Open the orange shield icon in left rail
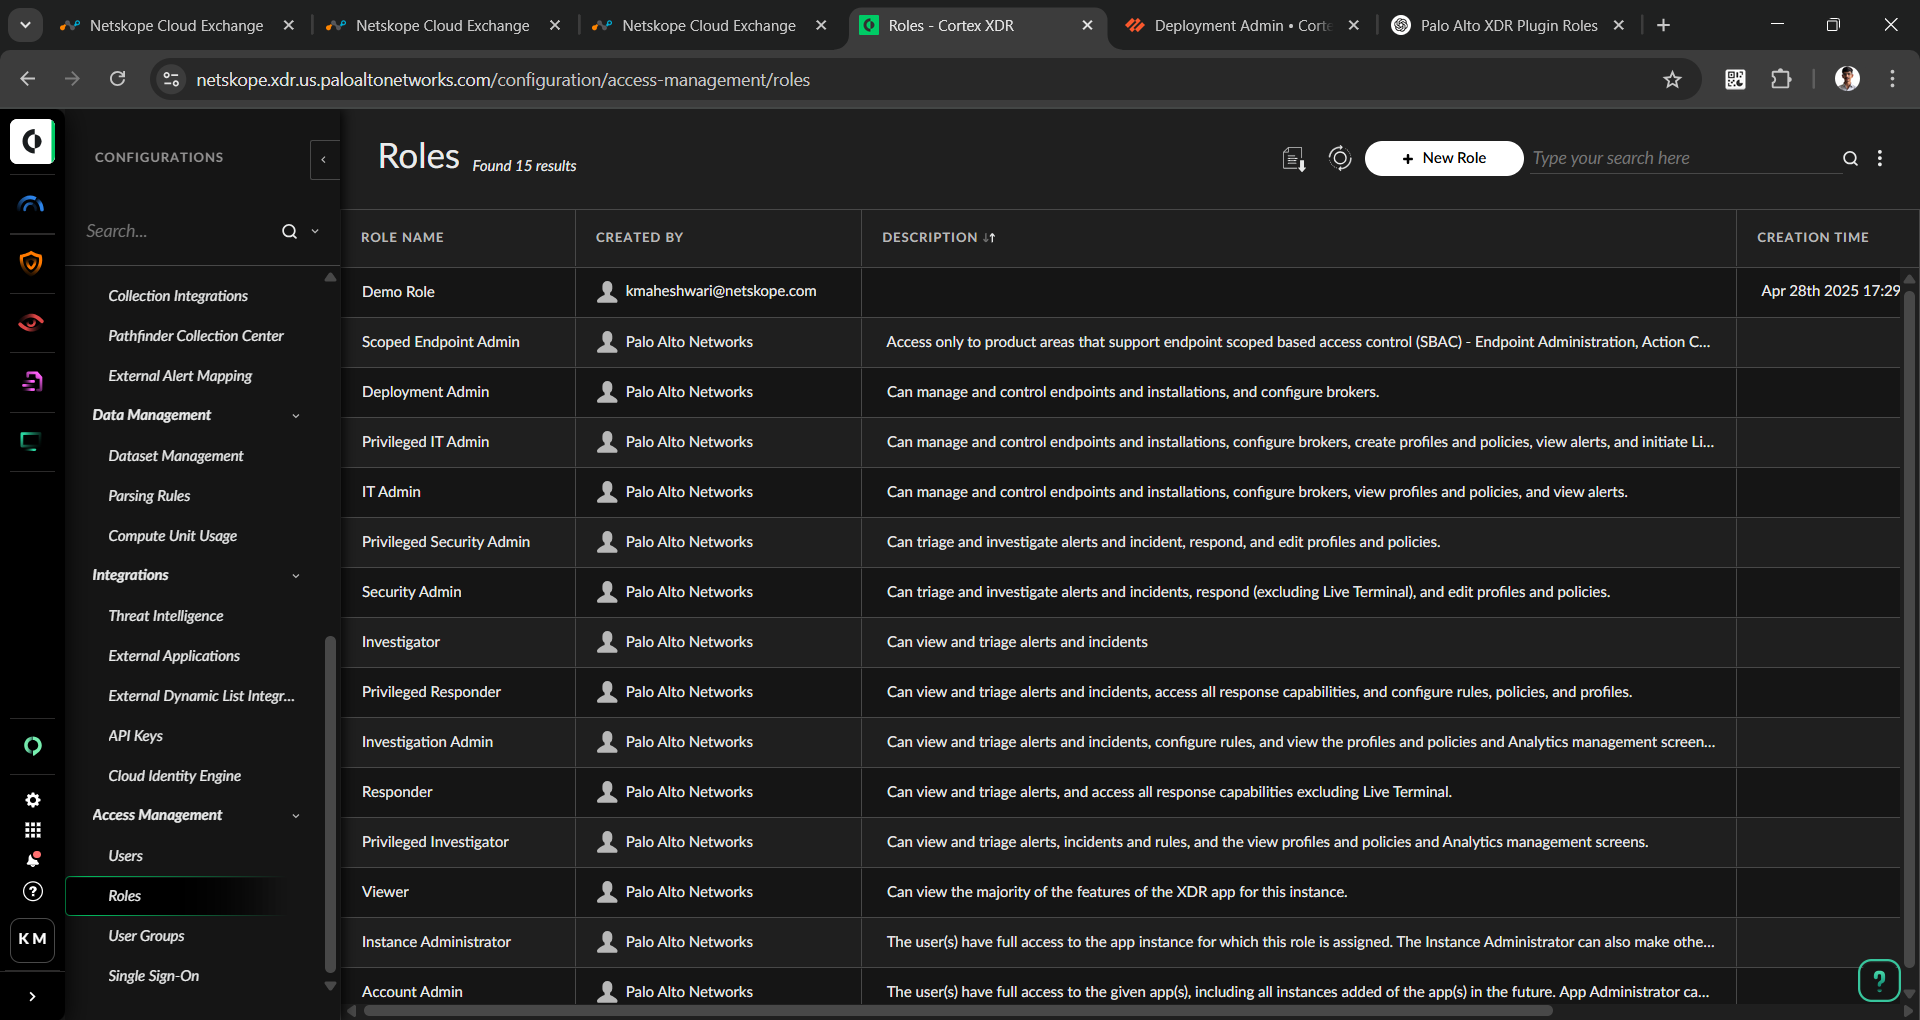1920x1020 pixels. [x=32, y=263]
